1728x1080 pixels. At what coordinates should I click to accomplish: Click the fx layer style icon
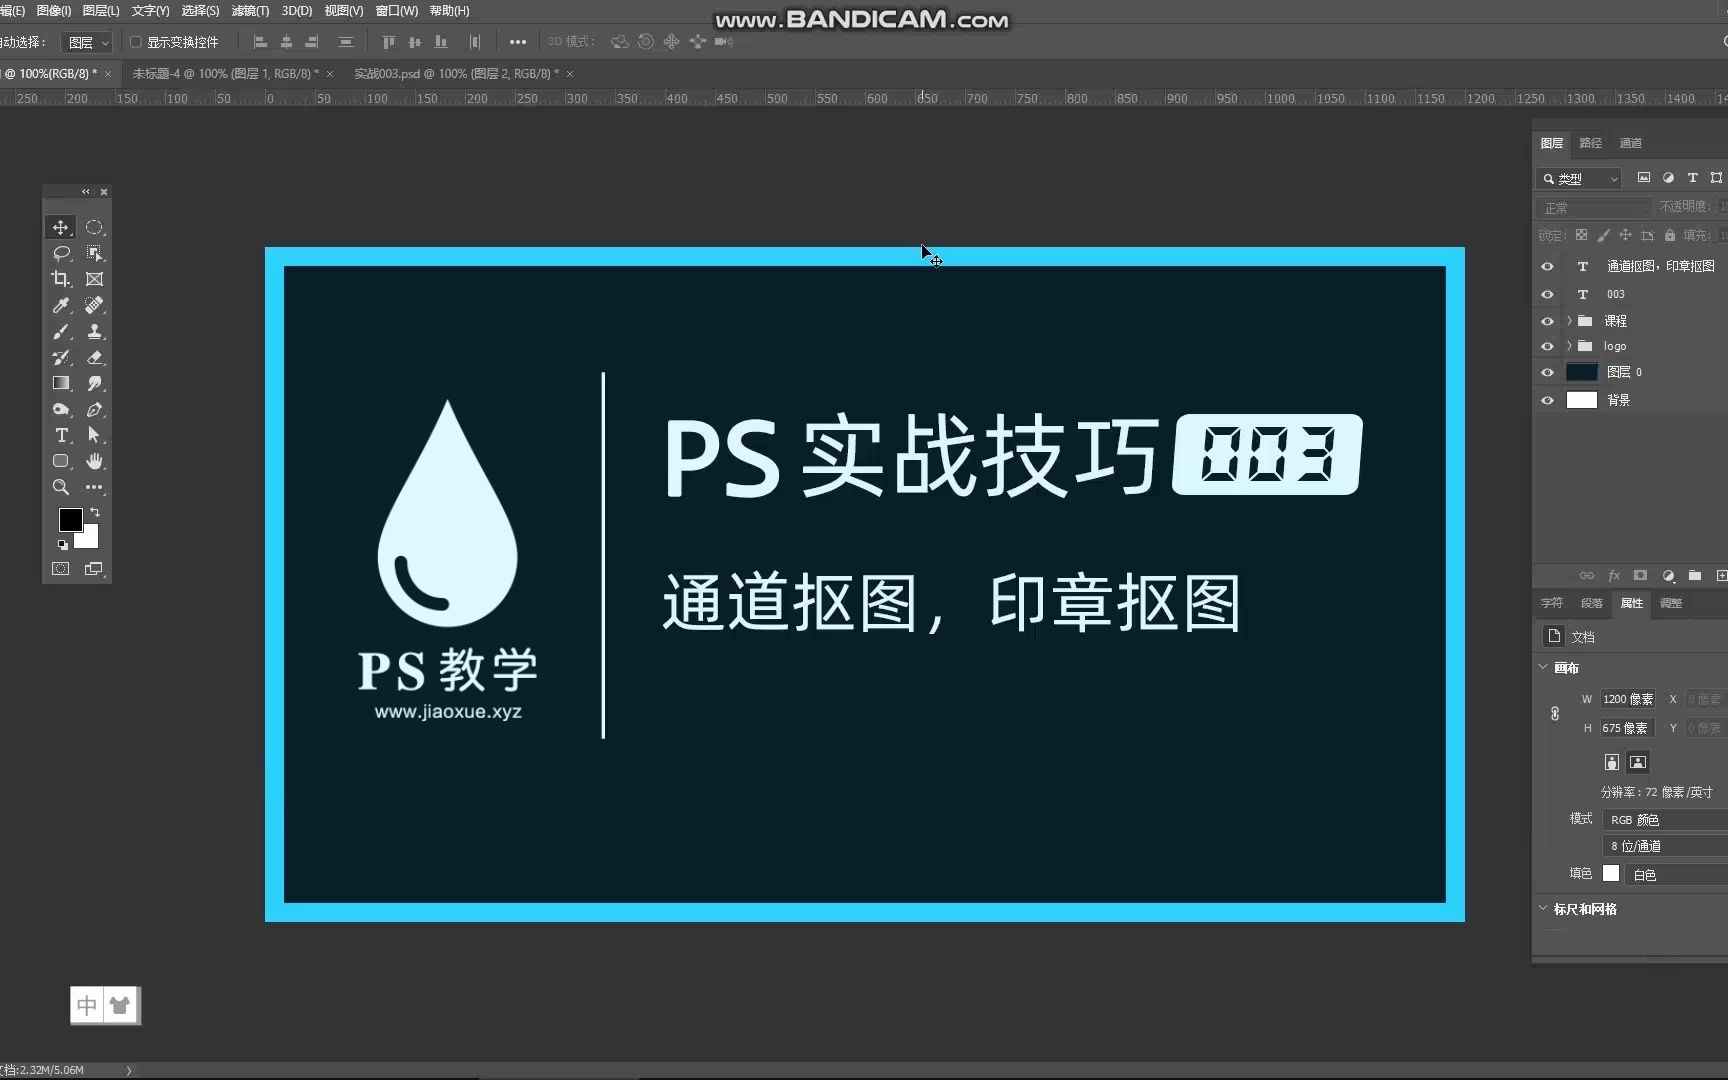pyautogui.click(x=1614, y=576)
